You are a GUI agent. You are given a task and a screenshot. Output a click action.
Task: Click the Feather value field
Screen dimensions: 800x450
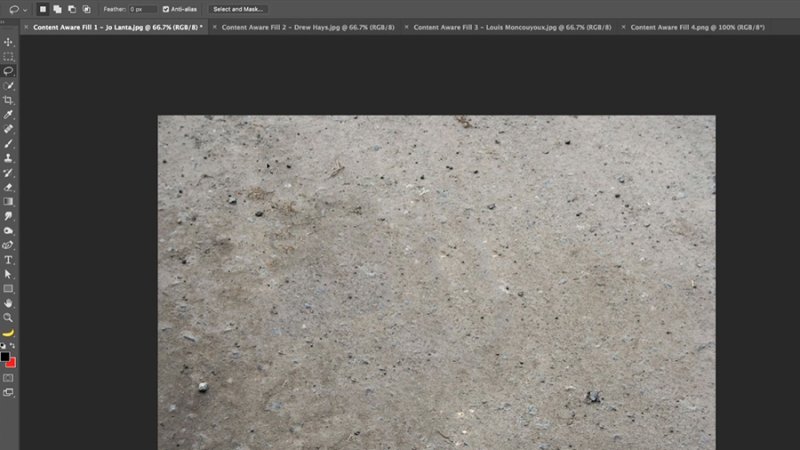point(142,9)
